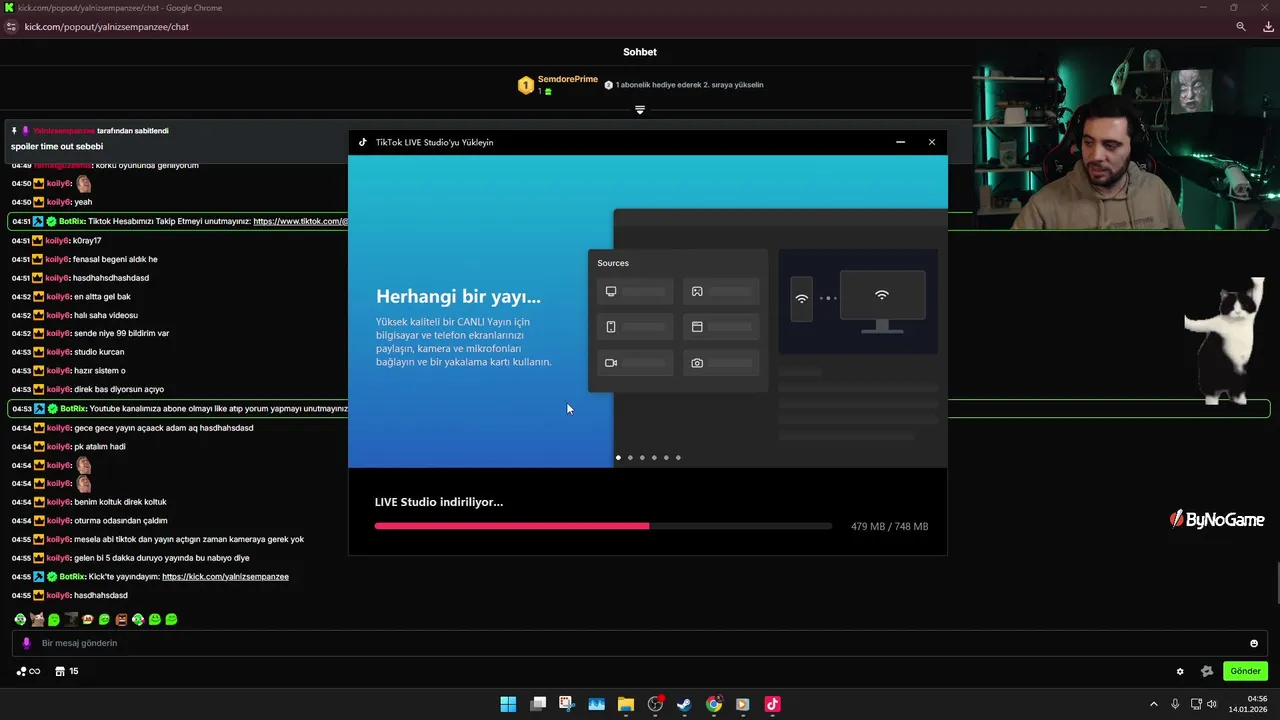Click Chrome download icon in toolbar

coord(1268,27)
